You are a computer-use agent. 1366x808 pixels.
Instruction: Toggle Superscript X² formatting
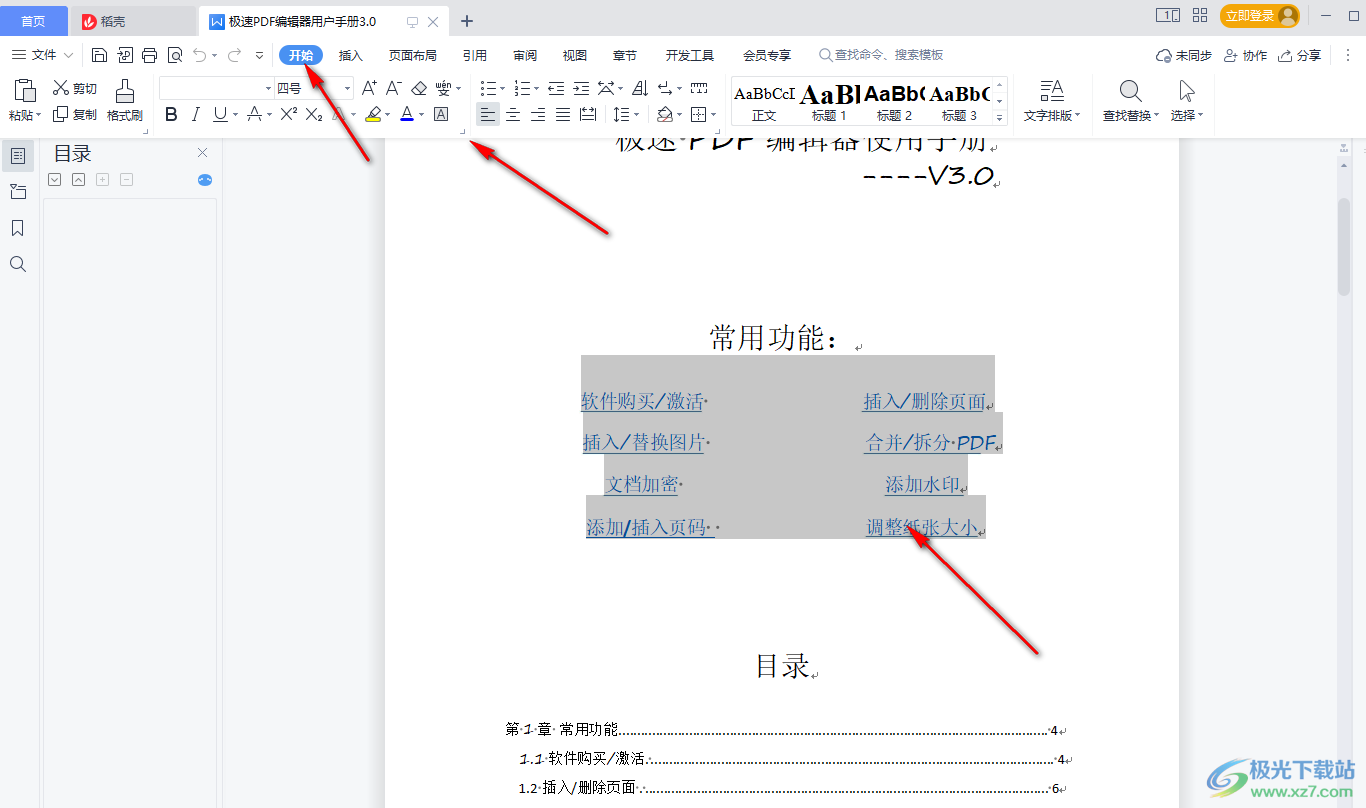coord(288,115)
